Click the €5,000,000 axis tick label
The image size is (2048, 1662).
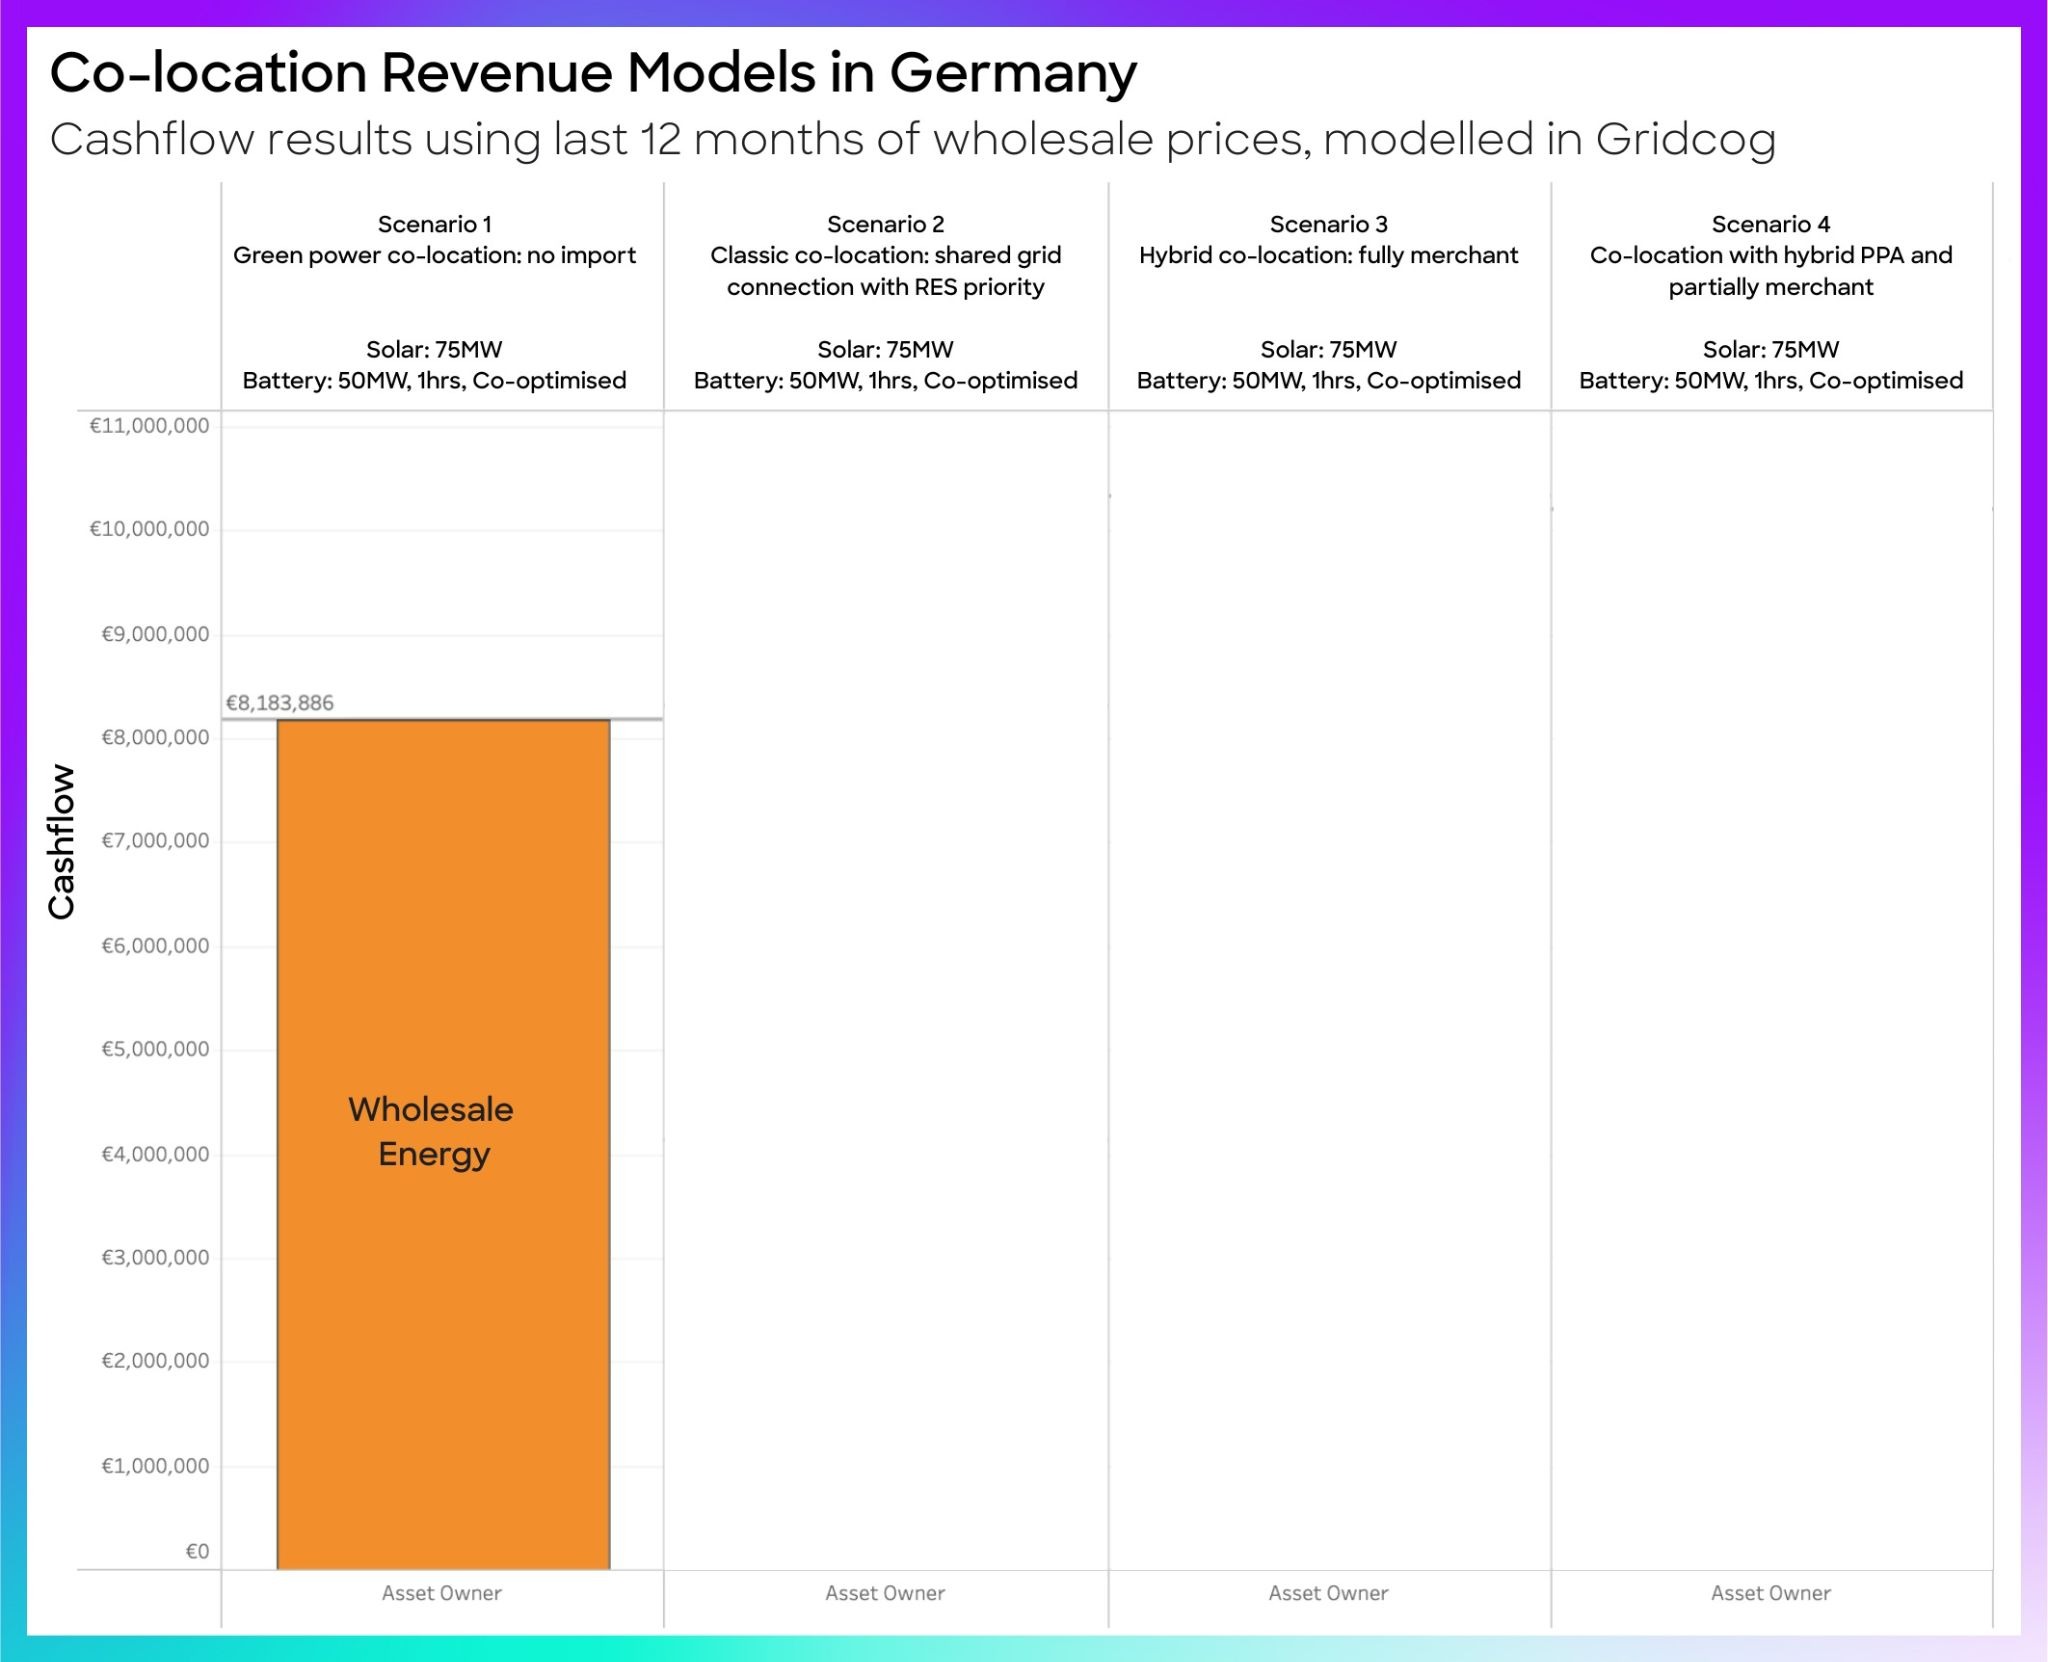coord(155,1049)
